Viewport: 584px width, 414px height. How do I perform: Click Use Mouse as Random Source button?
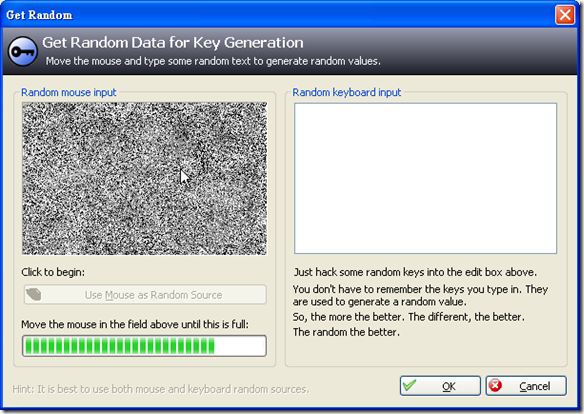click(x=145, y=295)
